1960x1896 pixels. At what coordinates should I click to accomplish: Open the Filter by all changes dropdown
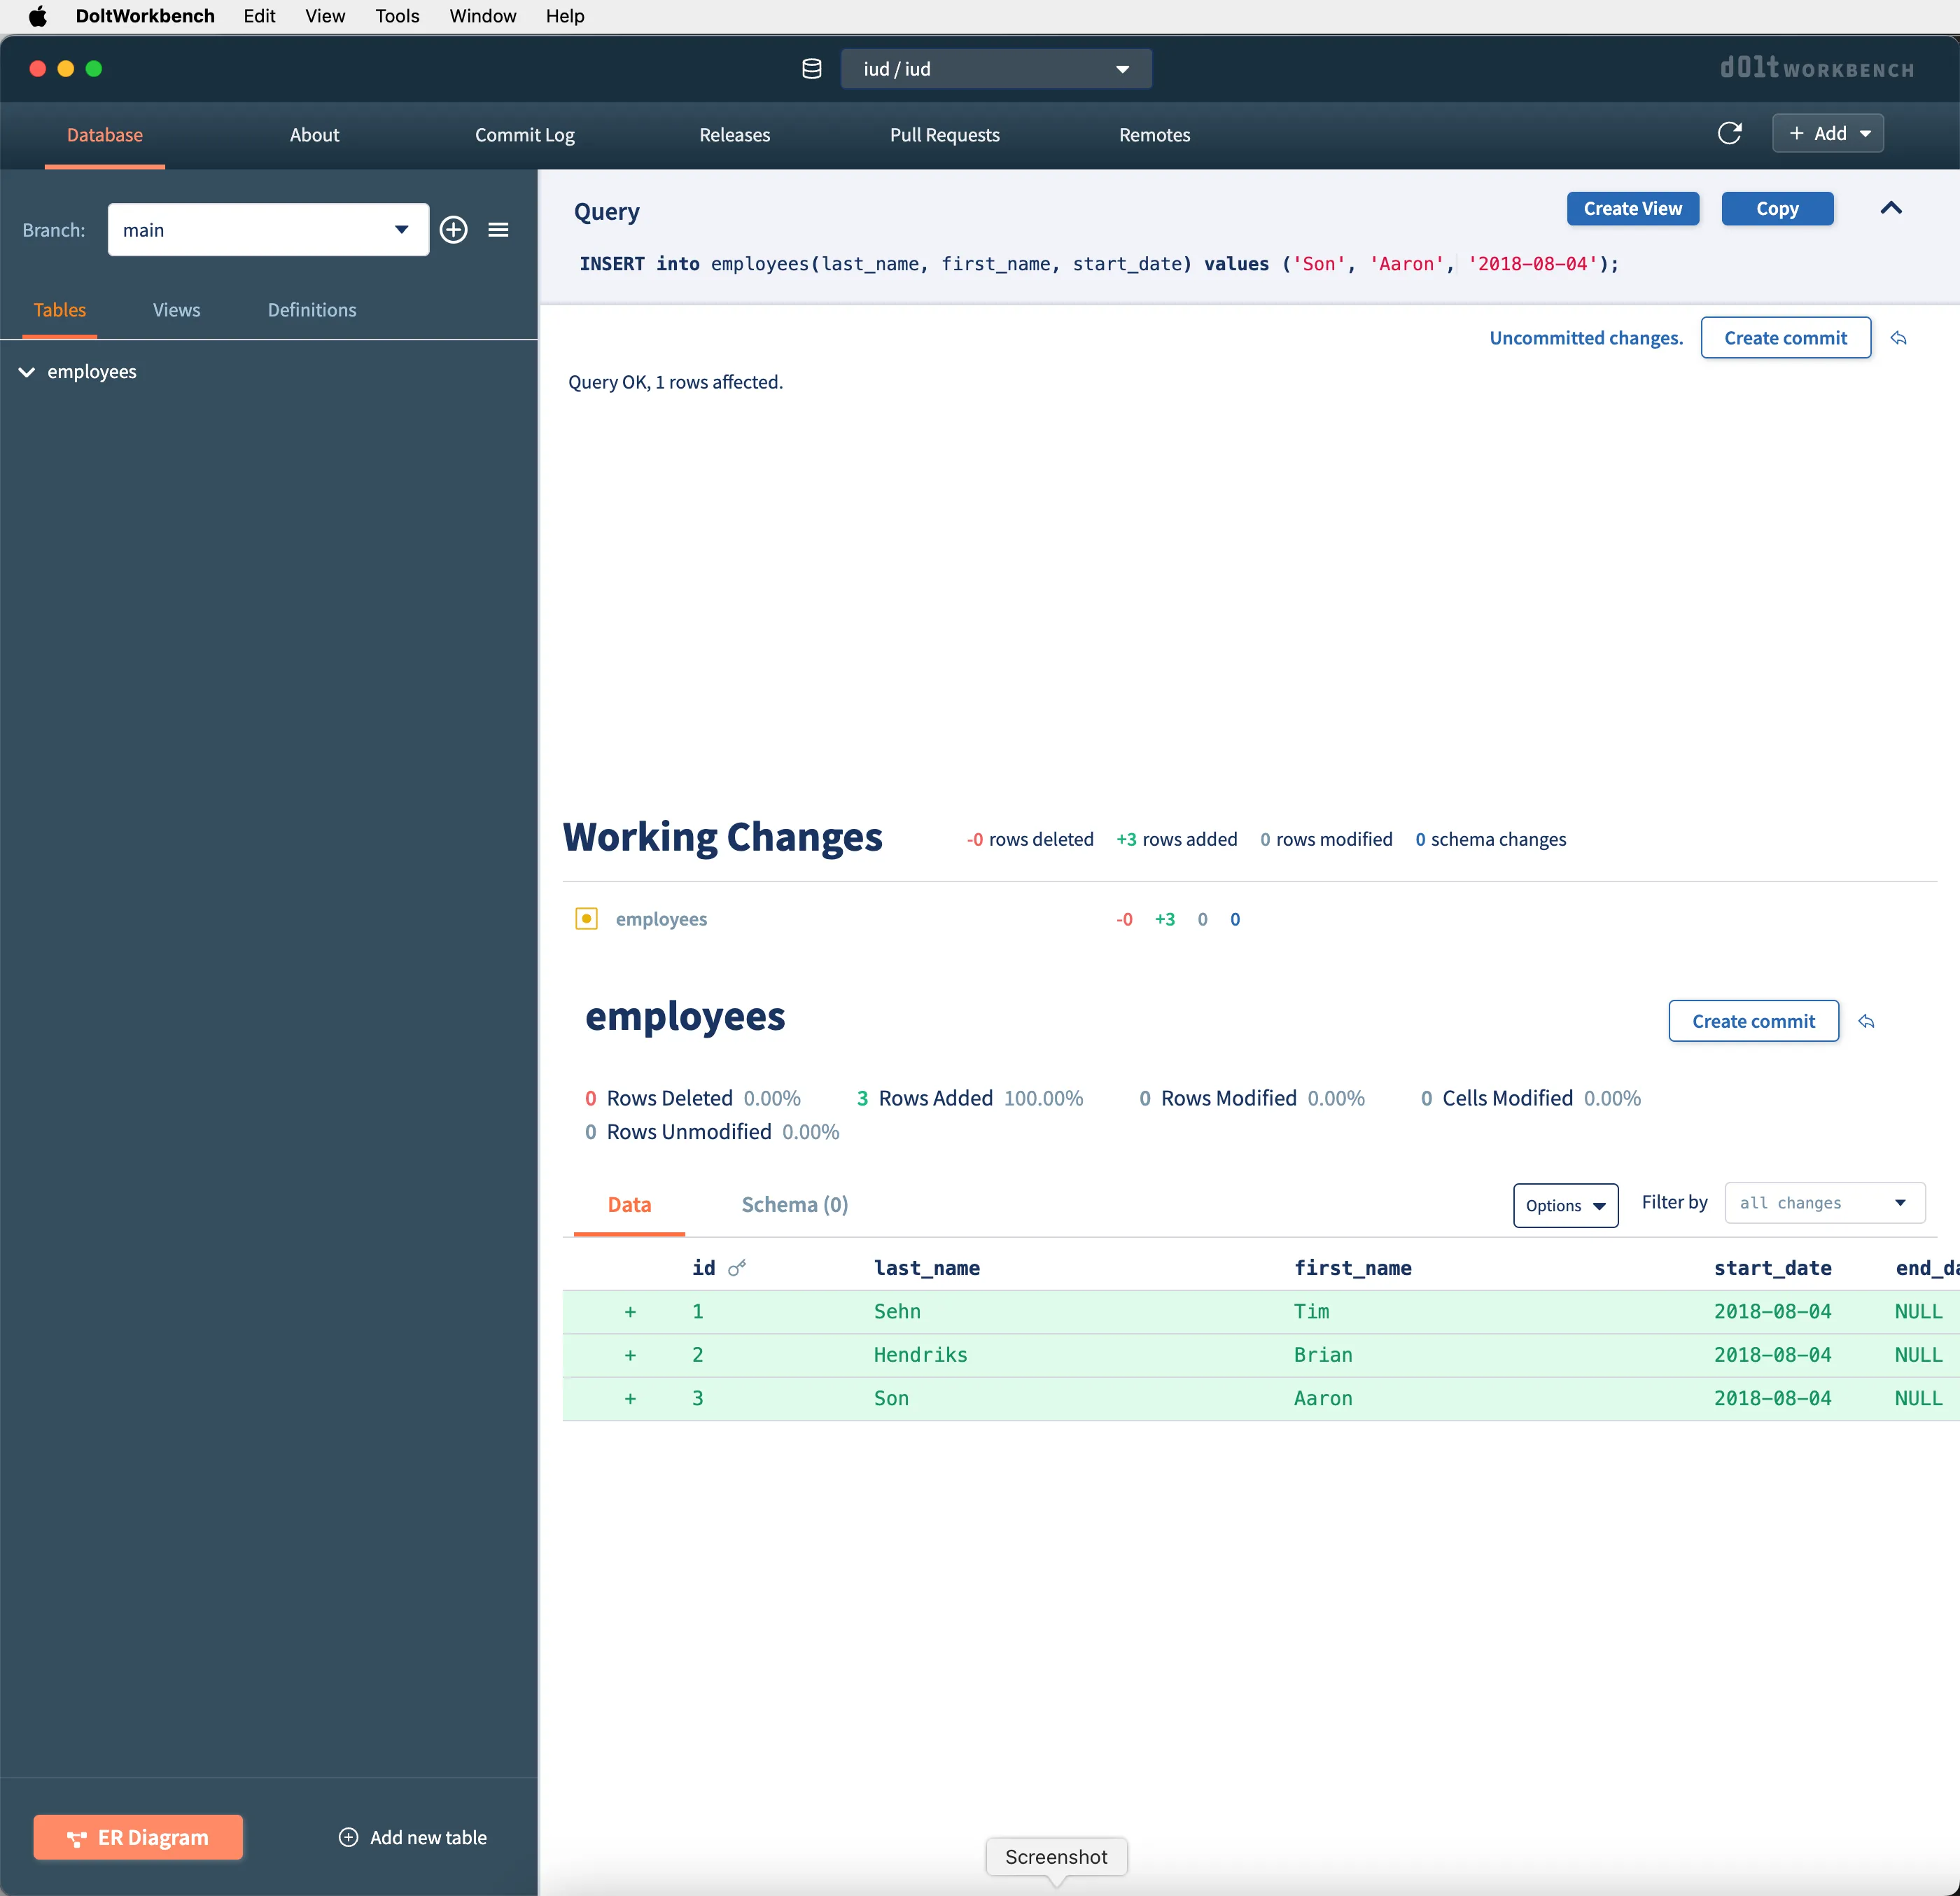point(1824,1203)
